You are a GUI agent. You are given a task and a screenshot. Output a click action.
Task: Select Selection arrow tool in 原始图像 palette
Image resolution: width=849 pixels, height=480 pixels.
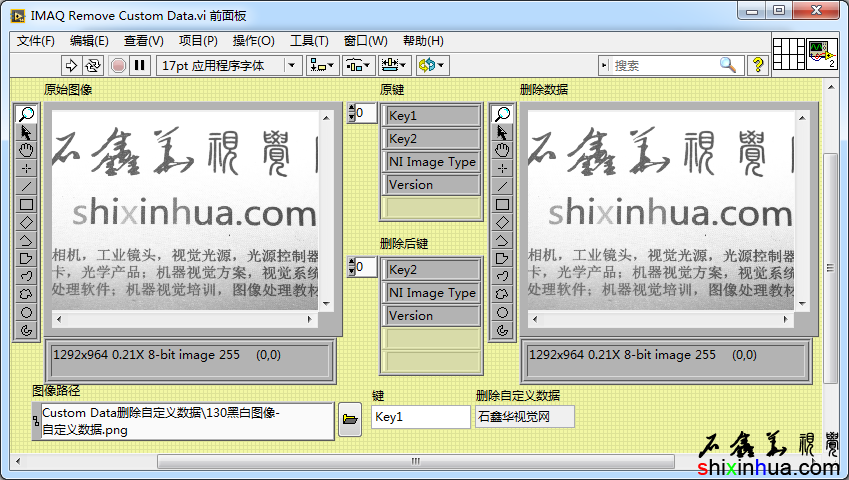26,132
